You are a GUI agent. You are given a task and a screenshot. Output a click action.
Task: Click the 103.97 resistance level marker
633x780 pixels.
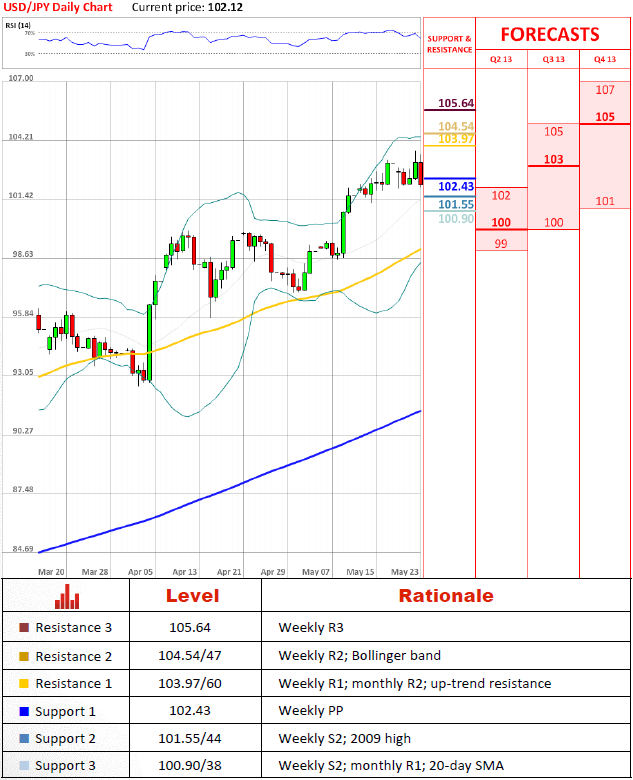tap(456, 138)
